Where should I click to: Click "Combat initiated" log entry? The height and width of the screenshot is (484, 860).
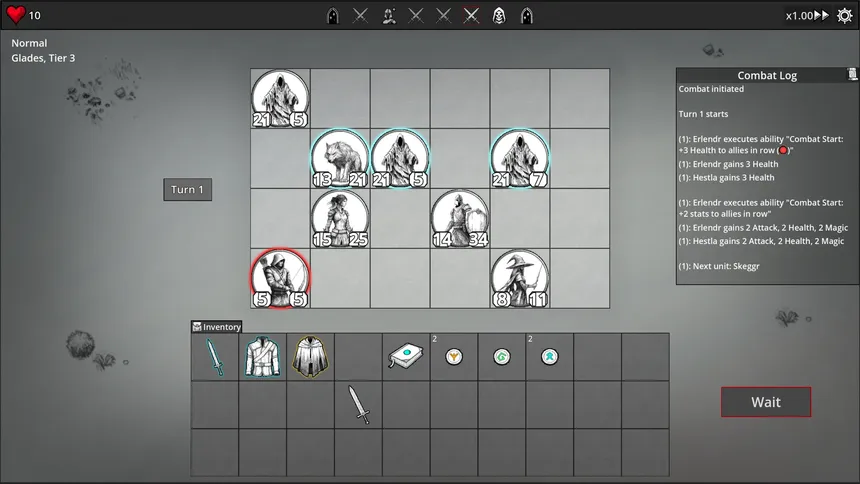pyautogui.click(x=711, y=89)
